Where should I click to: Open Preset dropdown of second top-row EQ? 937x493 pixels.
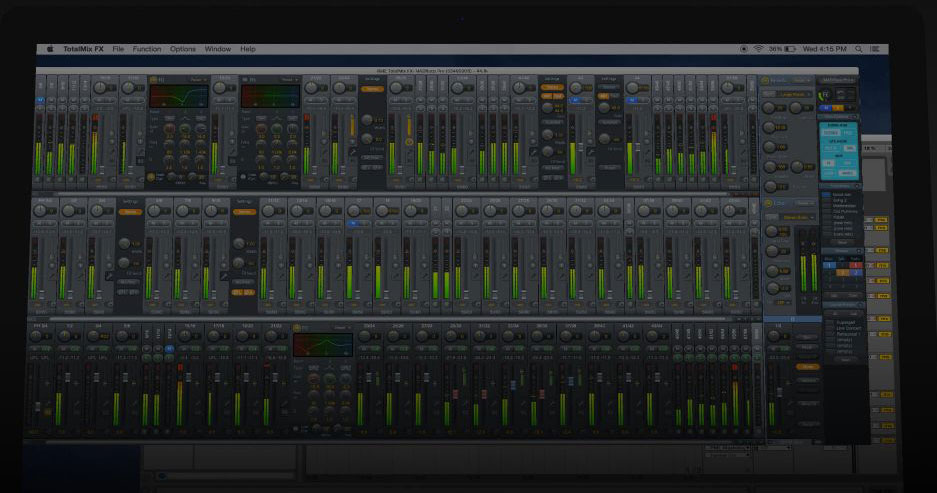289,79
